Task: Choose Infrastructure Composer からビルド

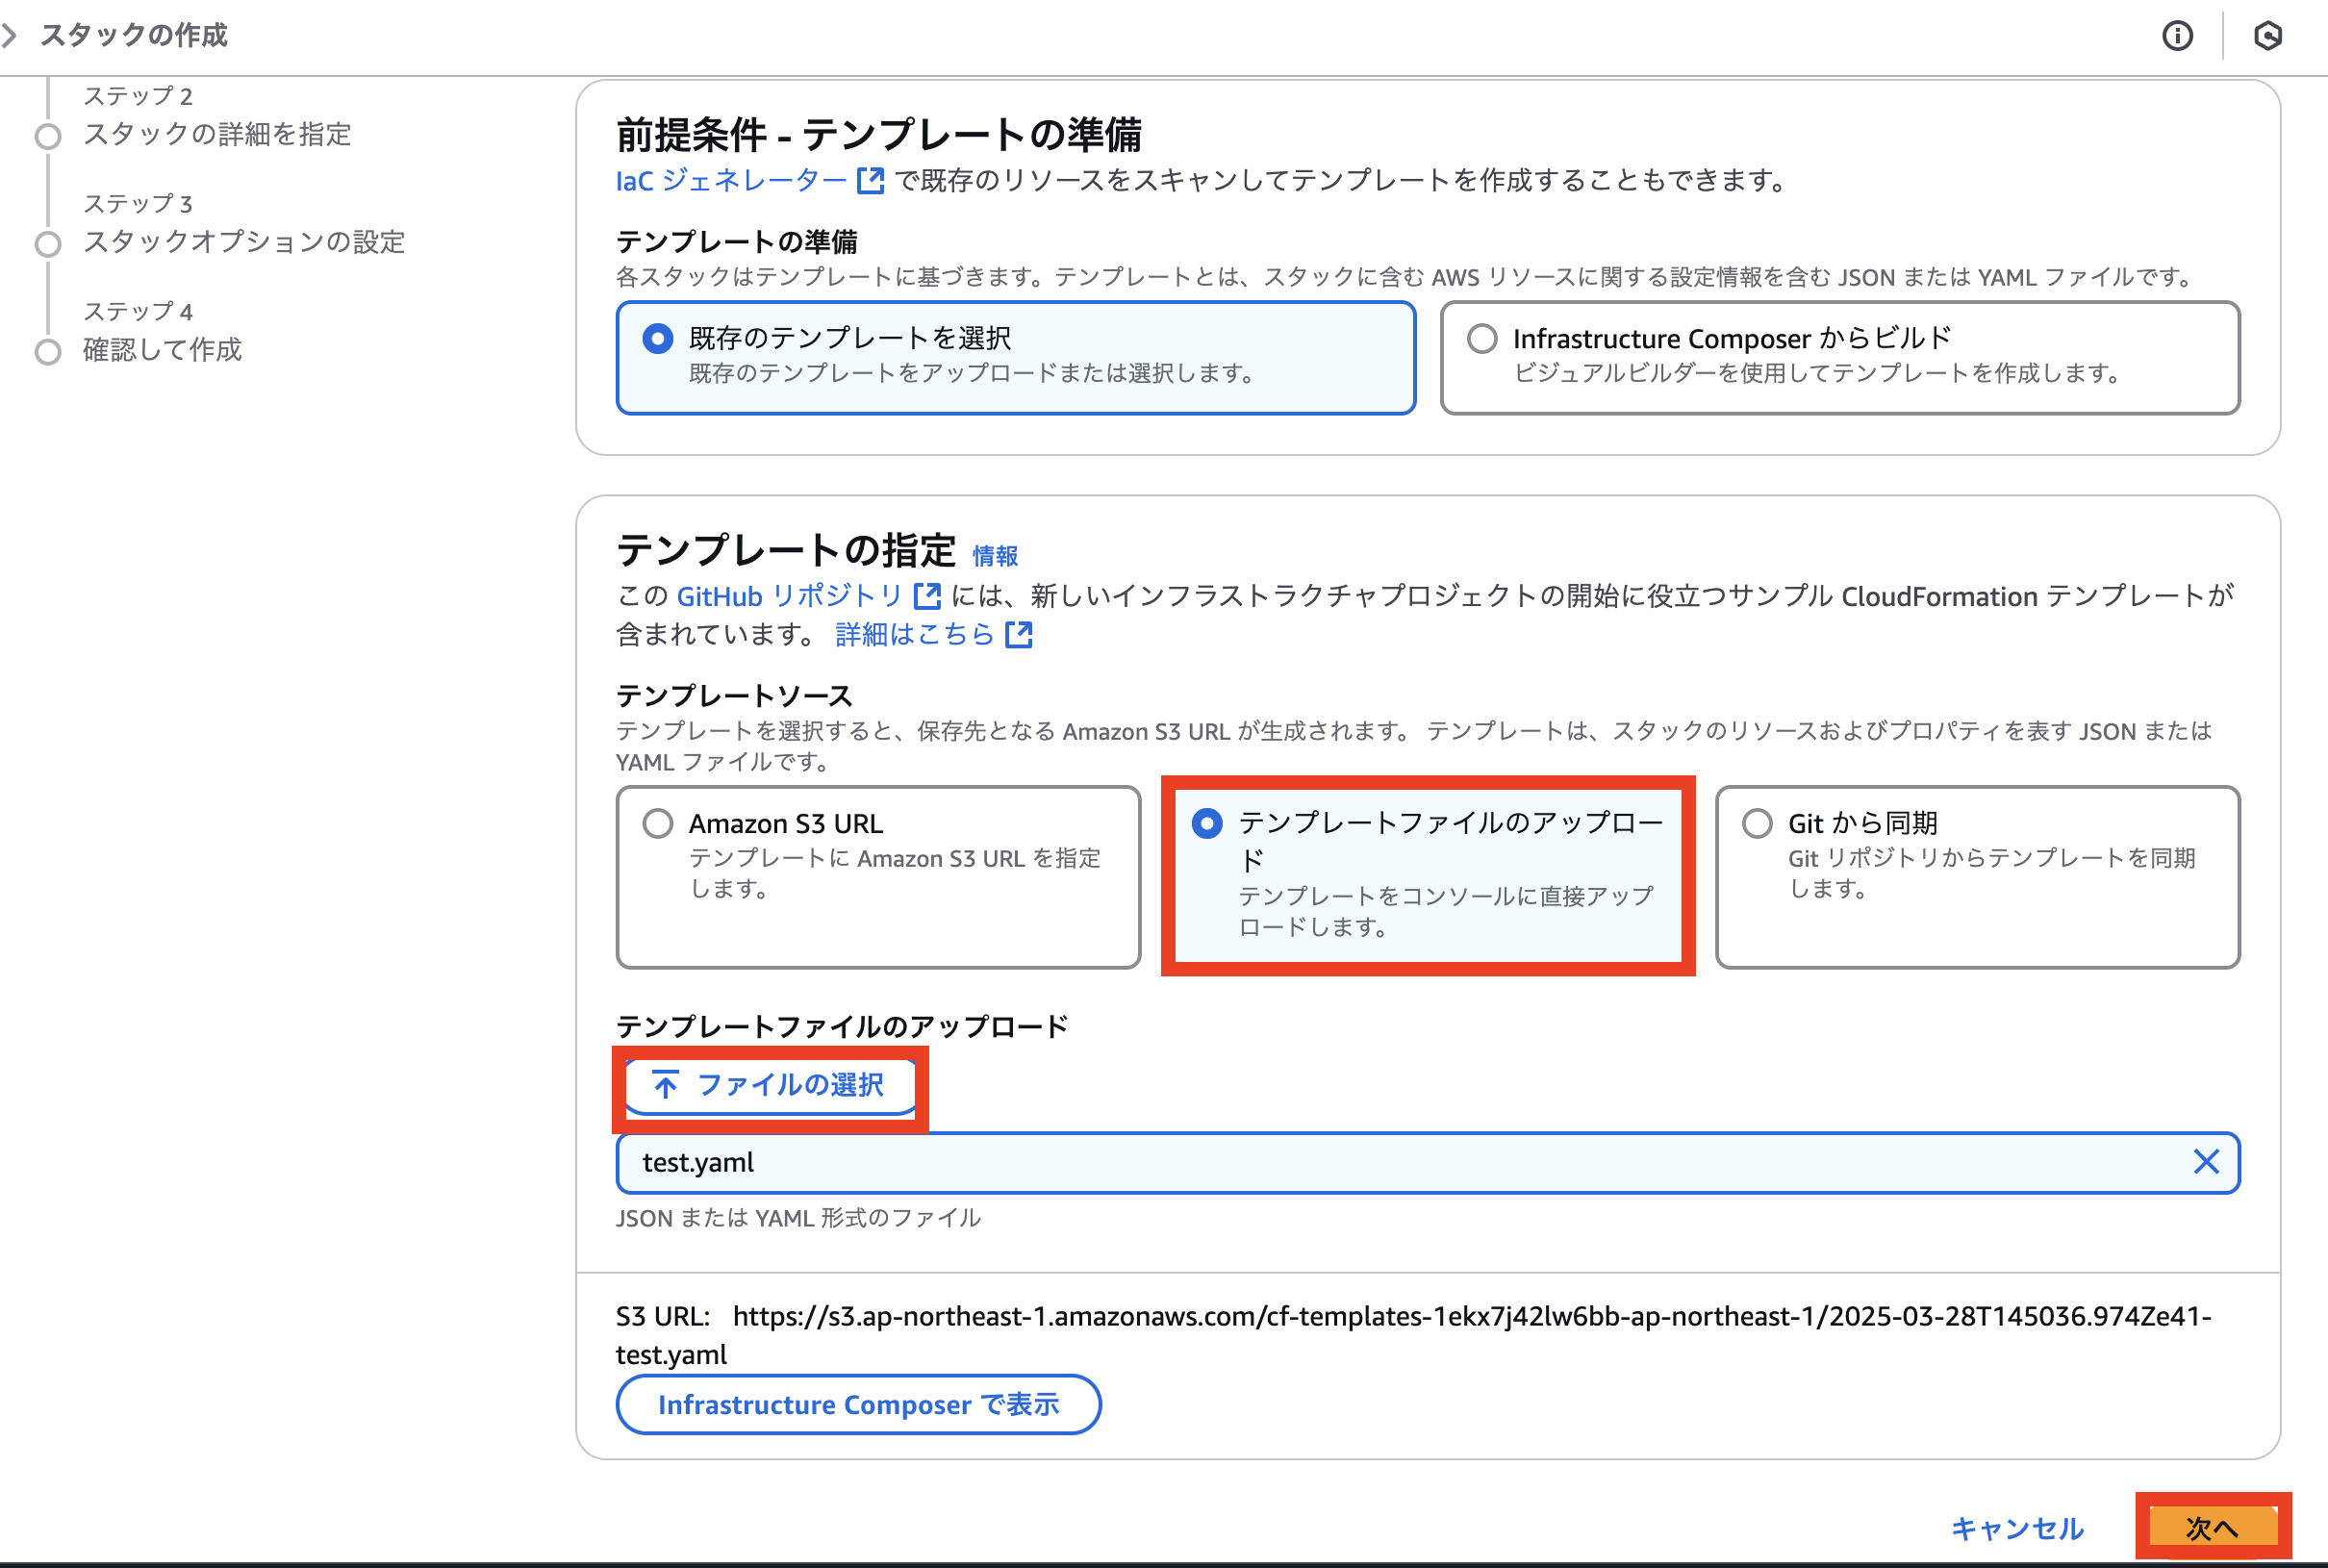Action: 1481,338
